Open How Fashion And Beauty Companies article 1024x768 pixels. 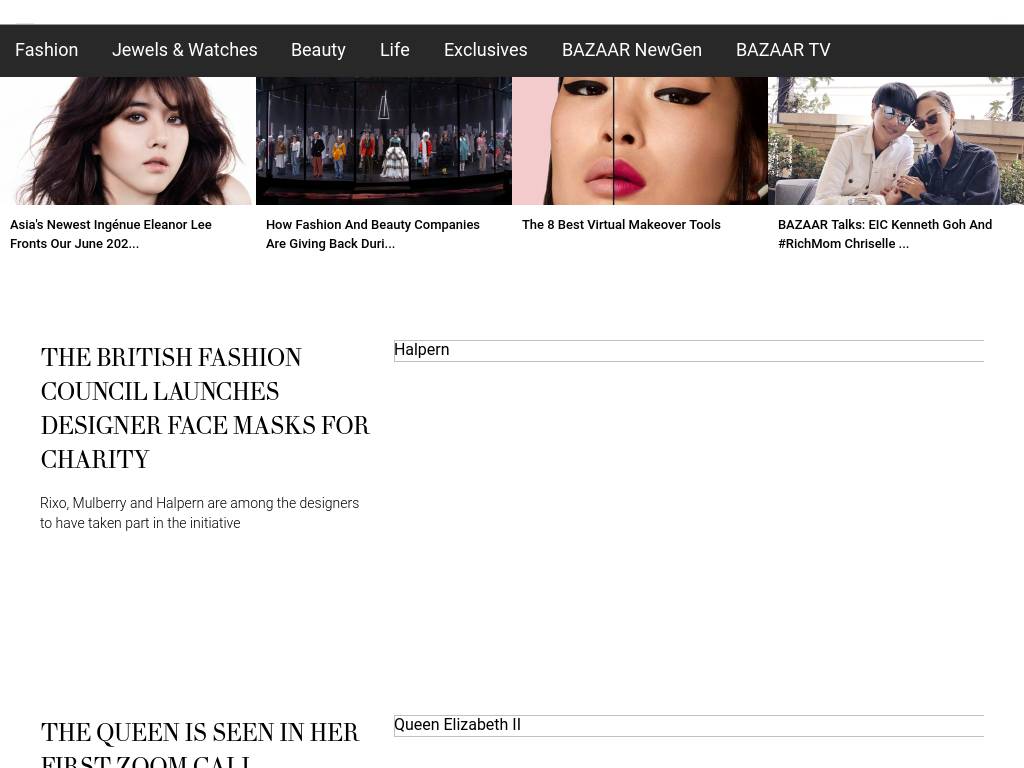pos(372,234)
